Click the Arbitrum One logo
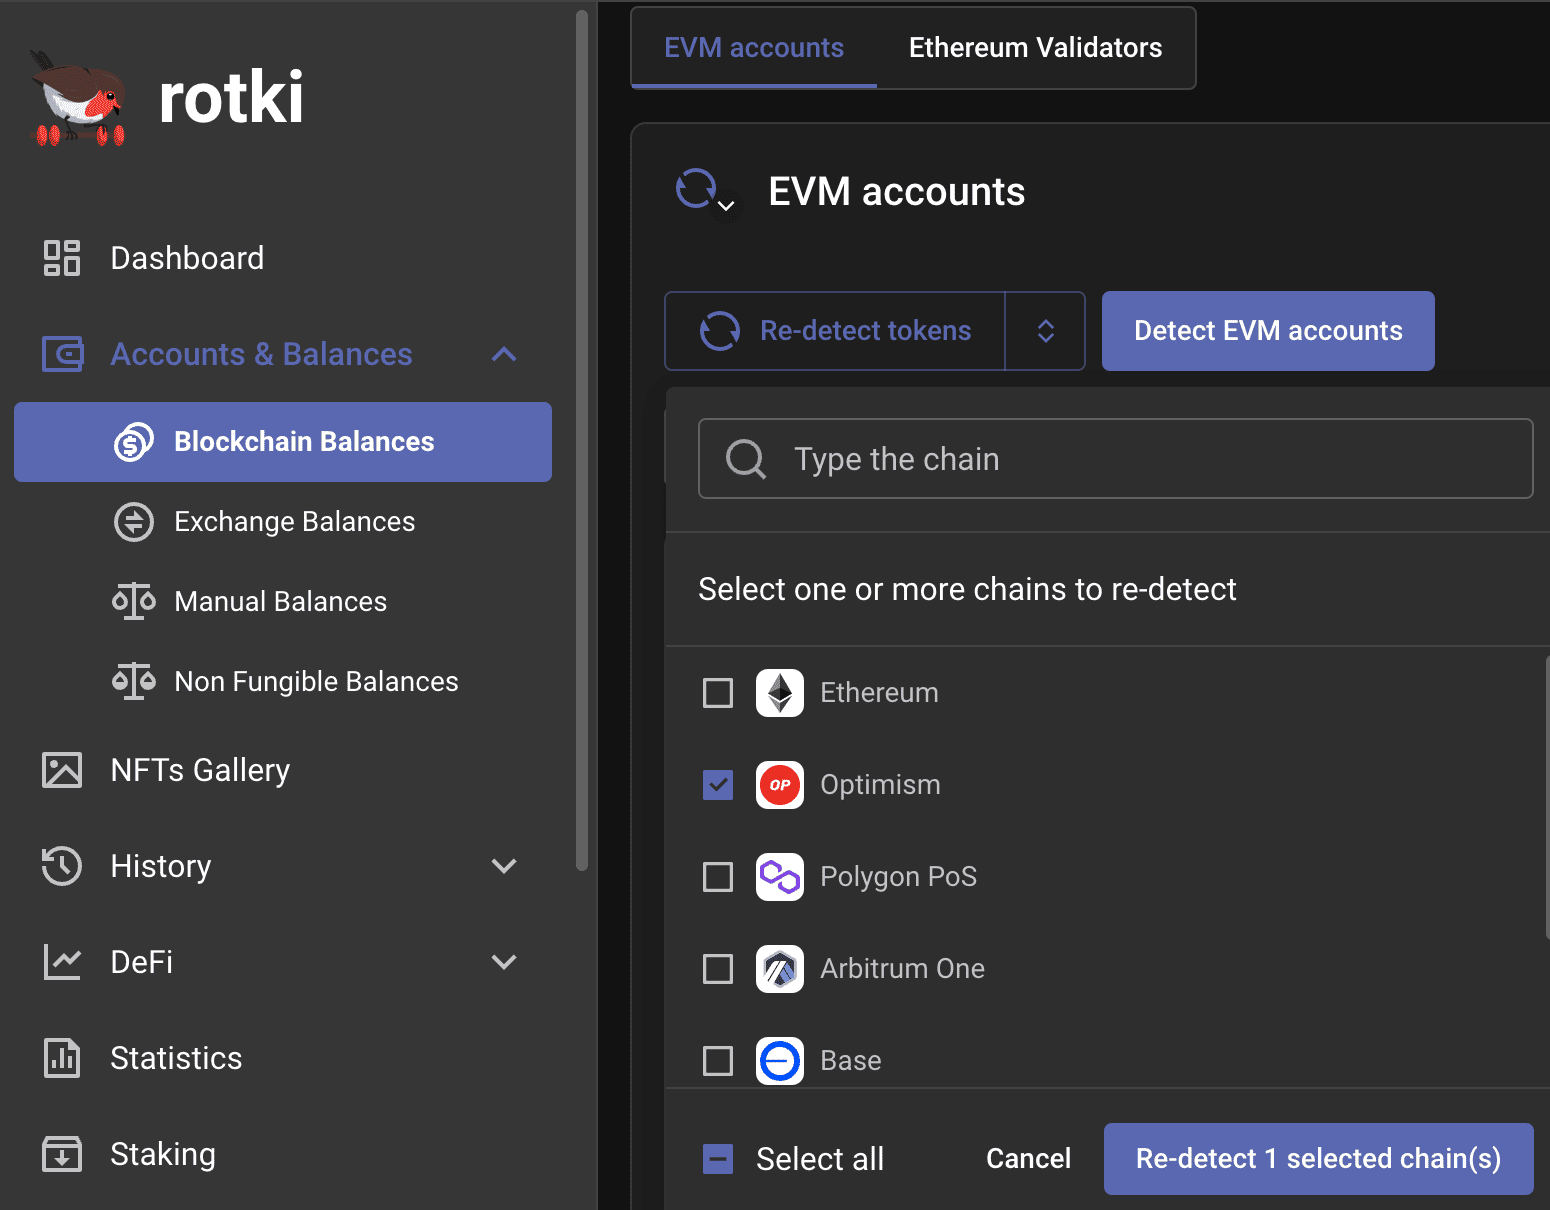The image size is (1550, 1210). pyautogui.click(x=780, y=969)
